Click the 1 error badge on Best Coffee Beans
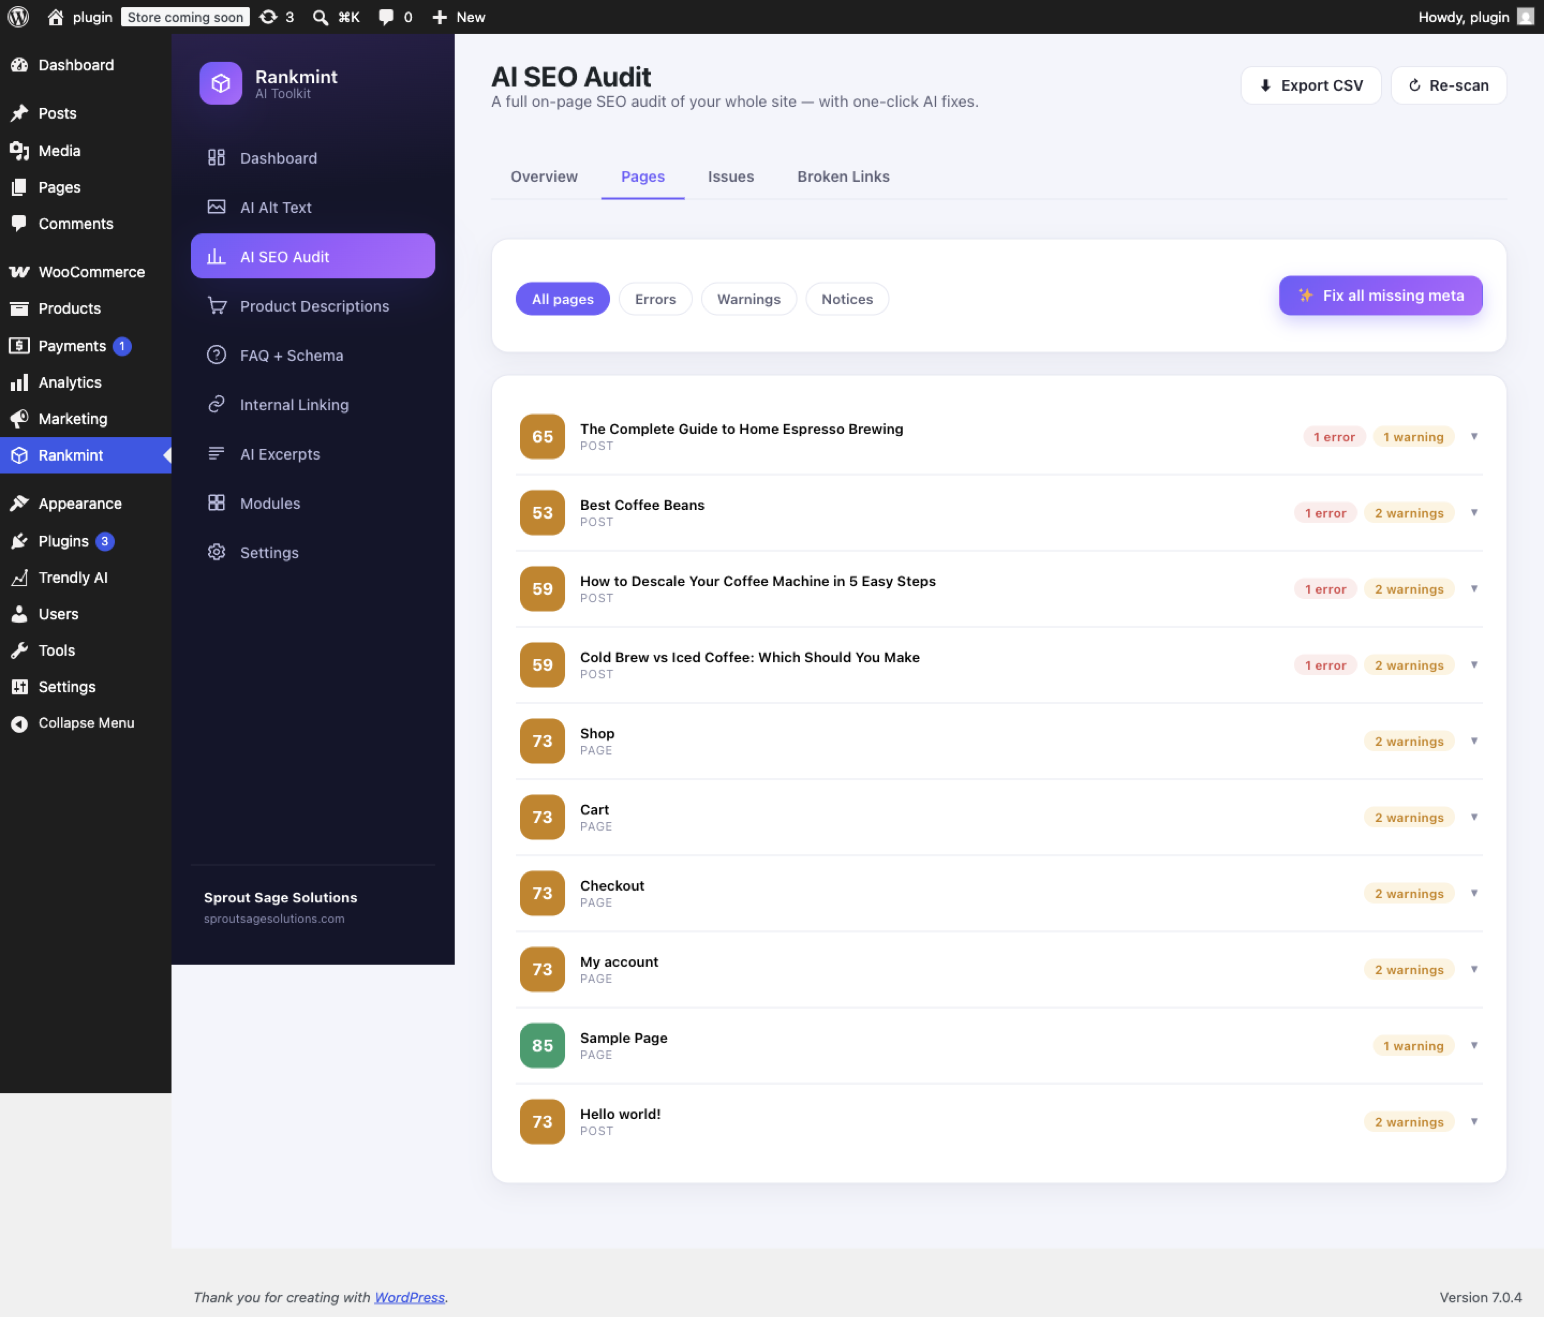 coord(1325,513)
